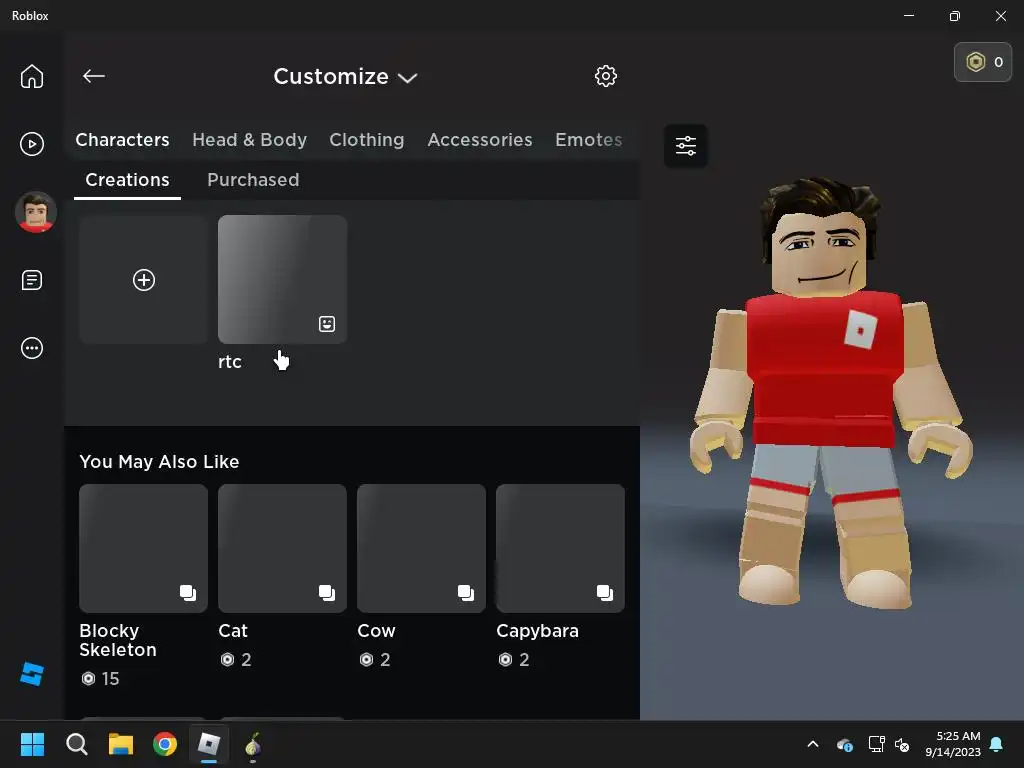Viewport: 1024px width, 768px height.
Task: Open the More ellipsis icon in the sidebar
Action: [31, 348]
